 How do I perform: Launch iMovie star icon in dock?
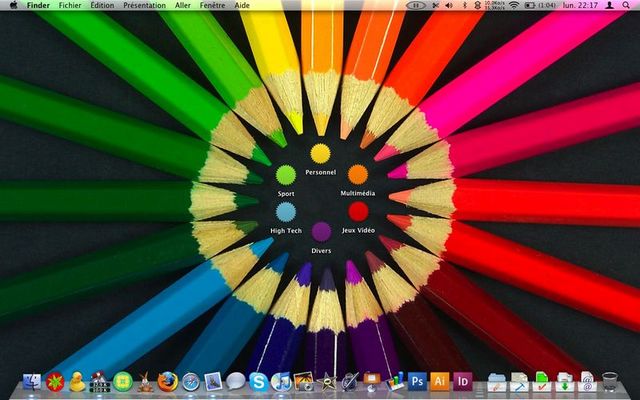point(327,382)
